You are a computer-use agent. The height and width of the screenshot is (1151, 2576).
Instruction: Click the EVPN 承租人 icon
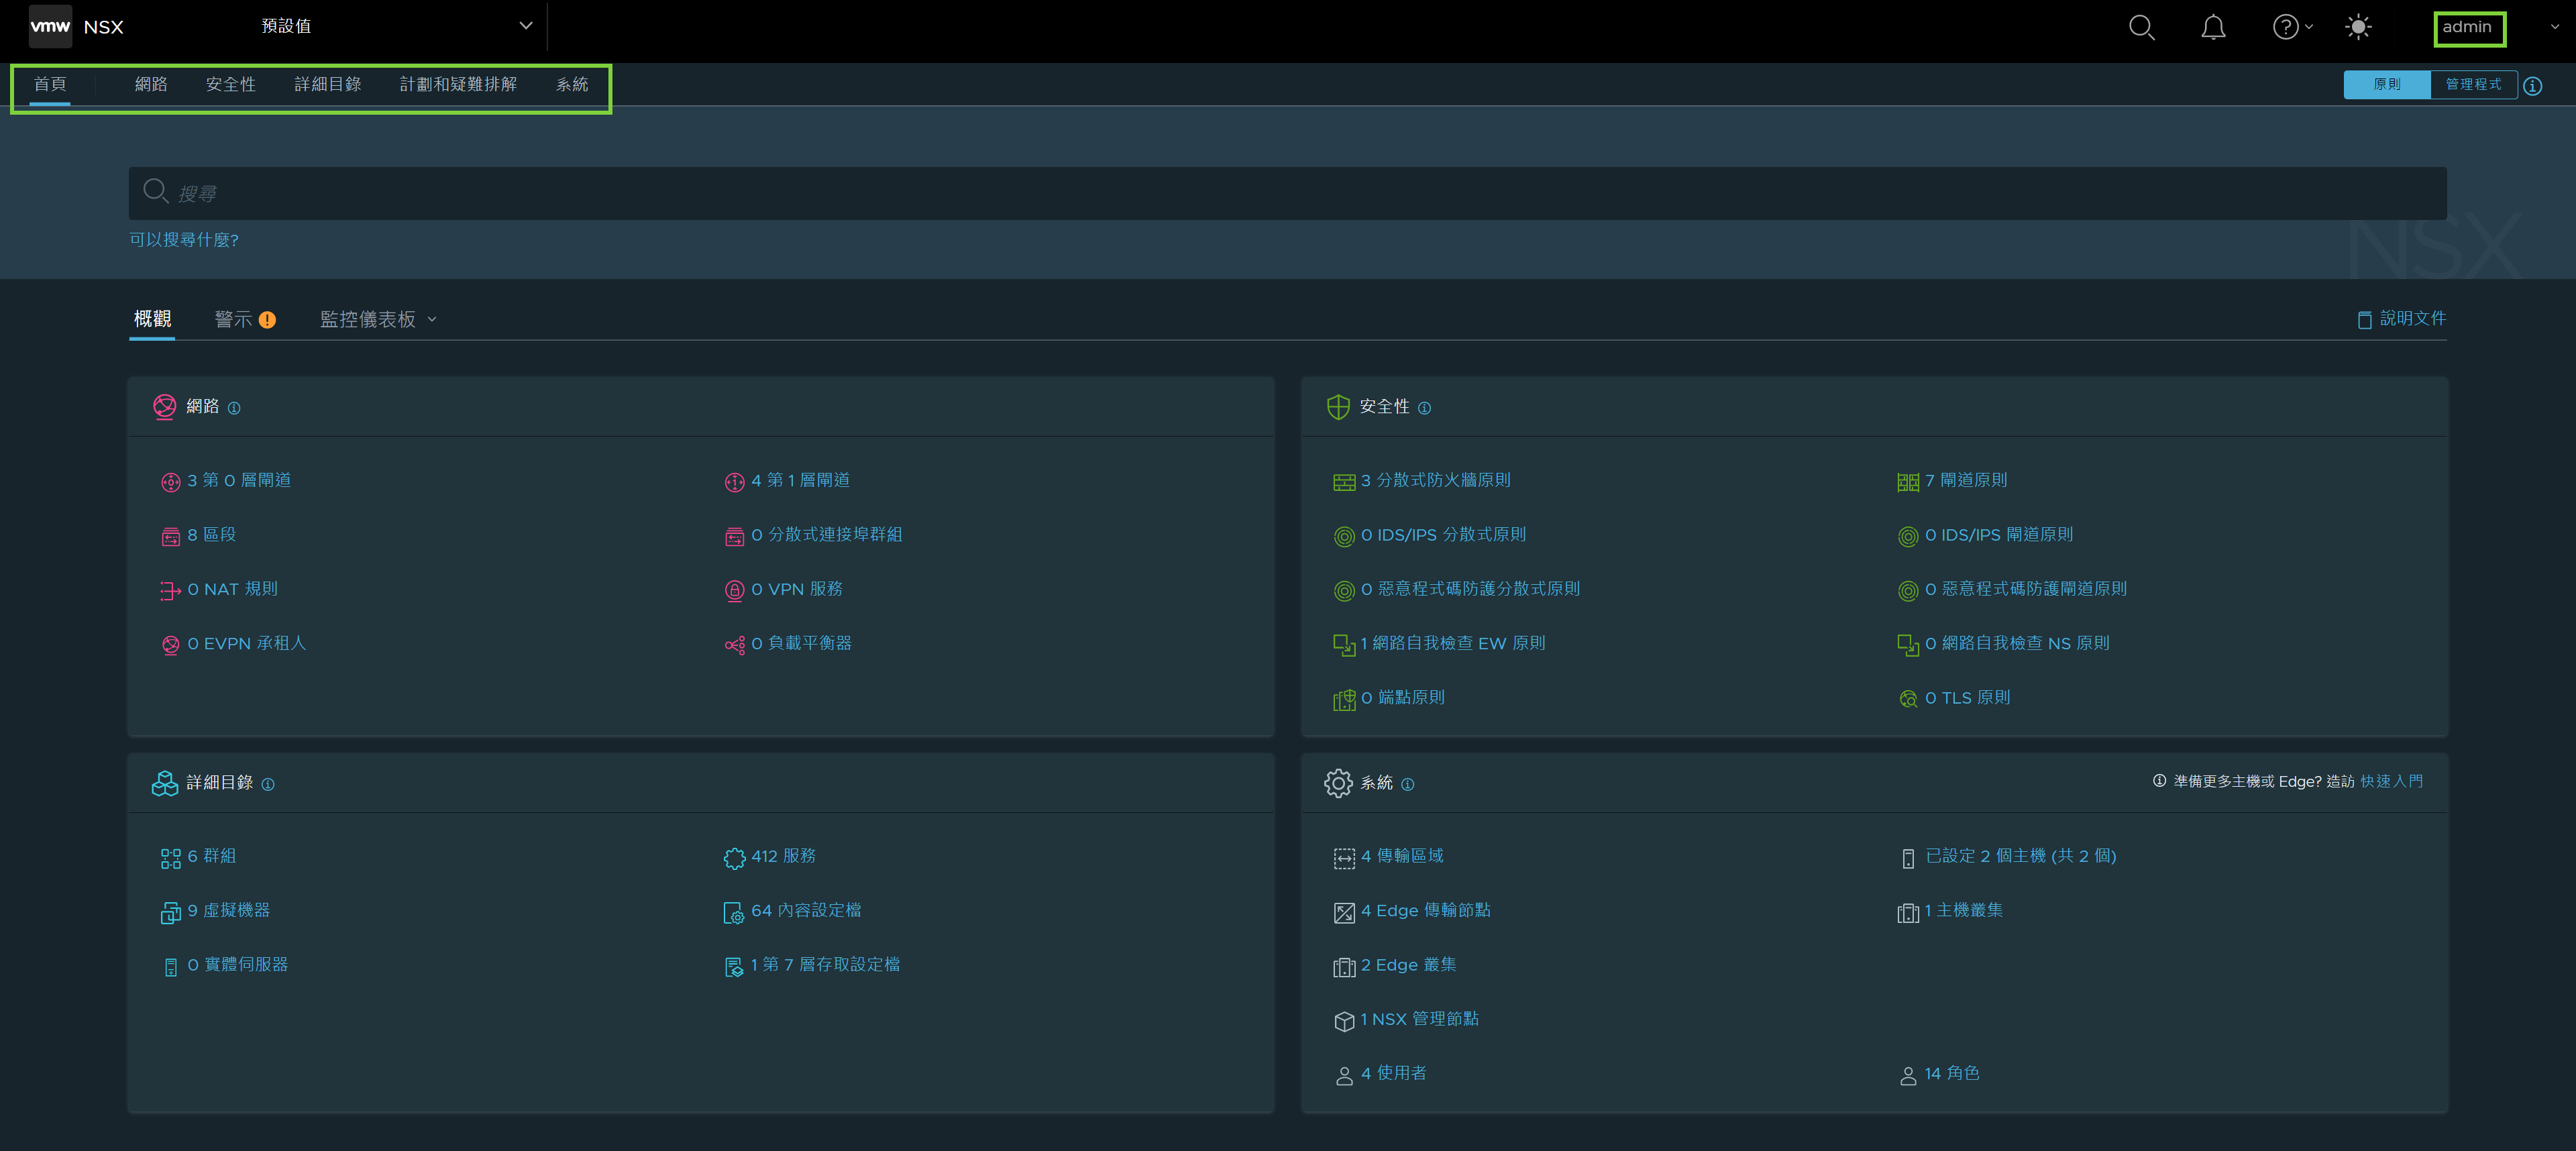click(171, 645)
